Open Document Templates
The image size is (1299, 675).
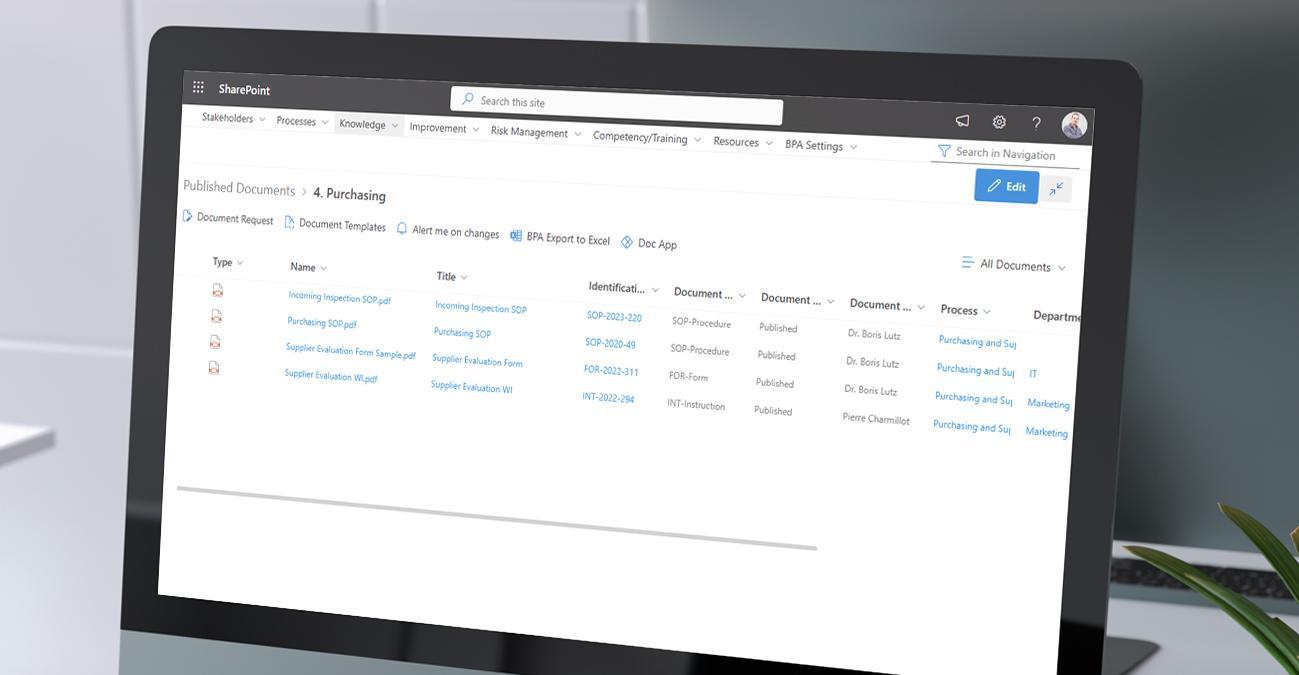coord(335,224)
